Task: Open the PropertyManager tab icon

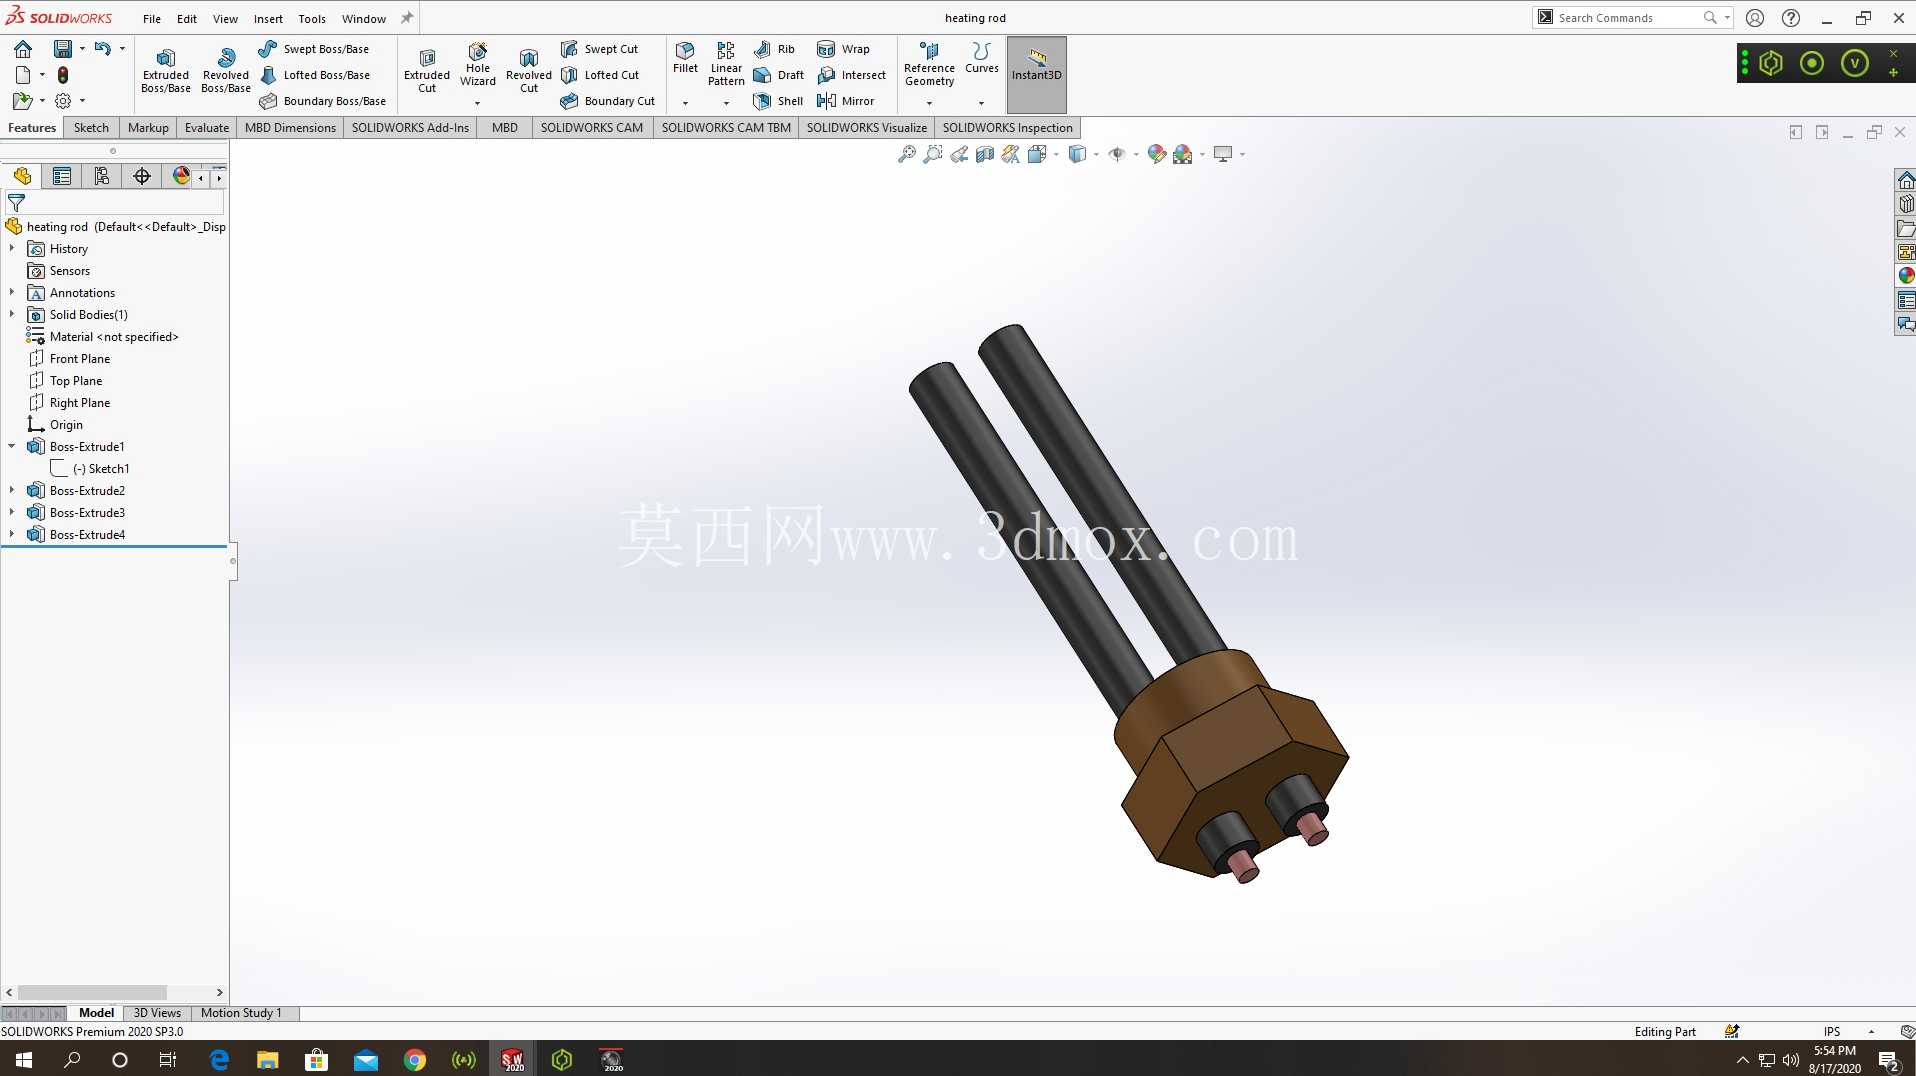Action: [62, 176]
